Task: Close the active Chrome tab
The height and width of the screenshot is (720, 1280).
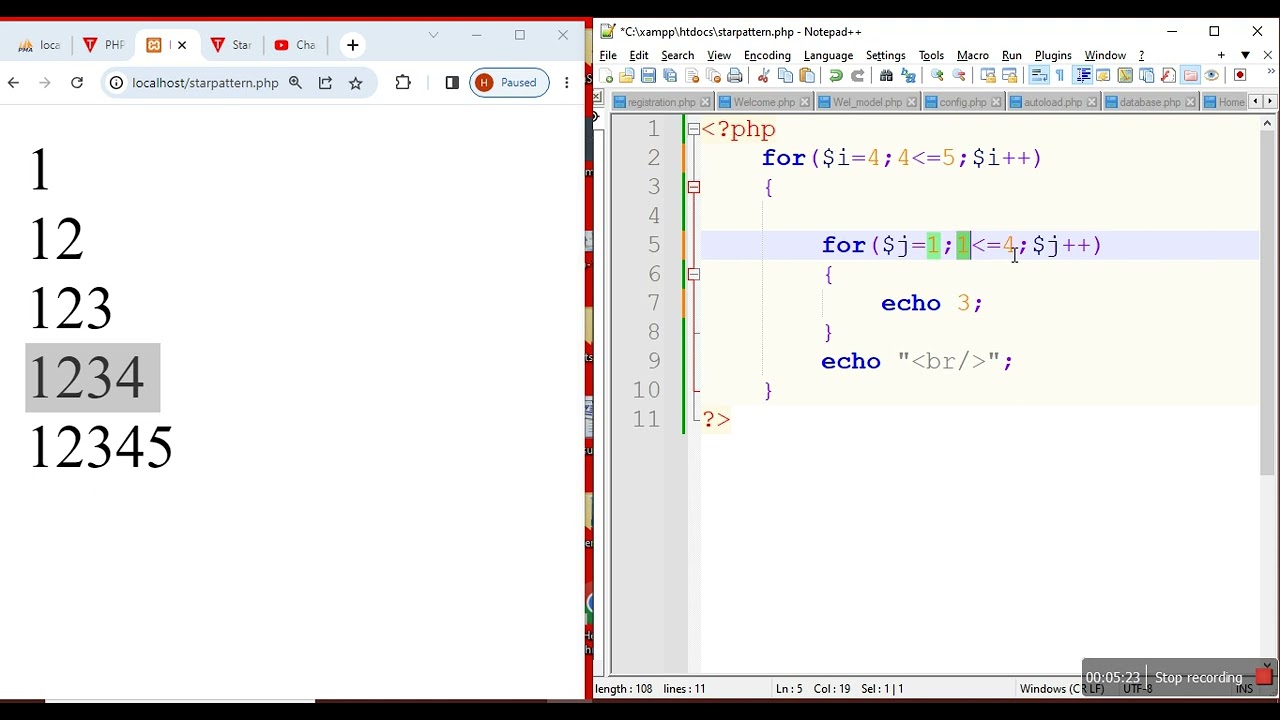Action: [x=182, y=45]
